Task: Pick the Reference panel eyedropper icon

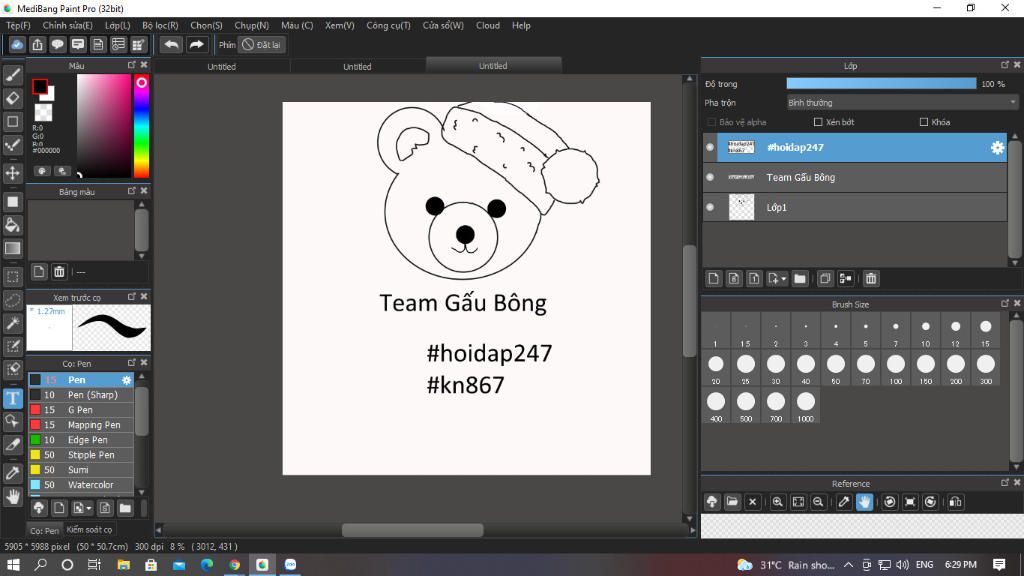Action: tap(844, 502)
